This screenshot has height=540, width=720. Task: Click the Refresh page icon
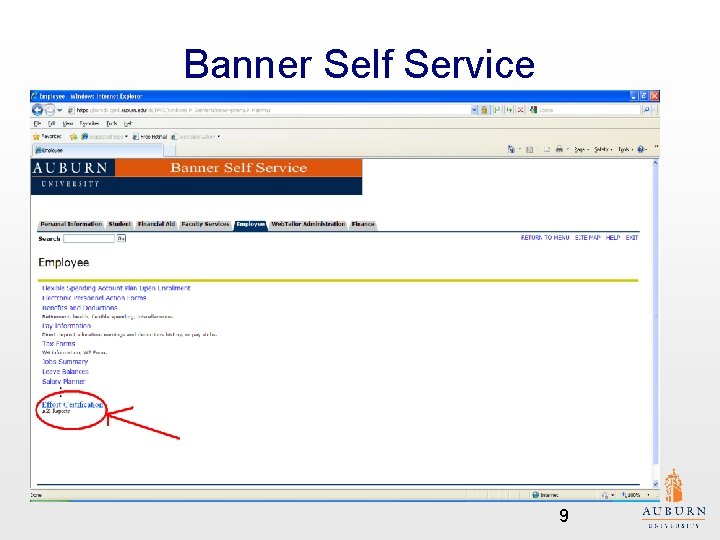click(x=509, y=110)
